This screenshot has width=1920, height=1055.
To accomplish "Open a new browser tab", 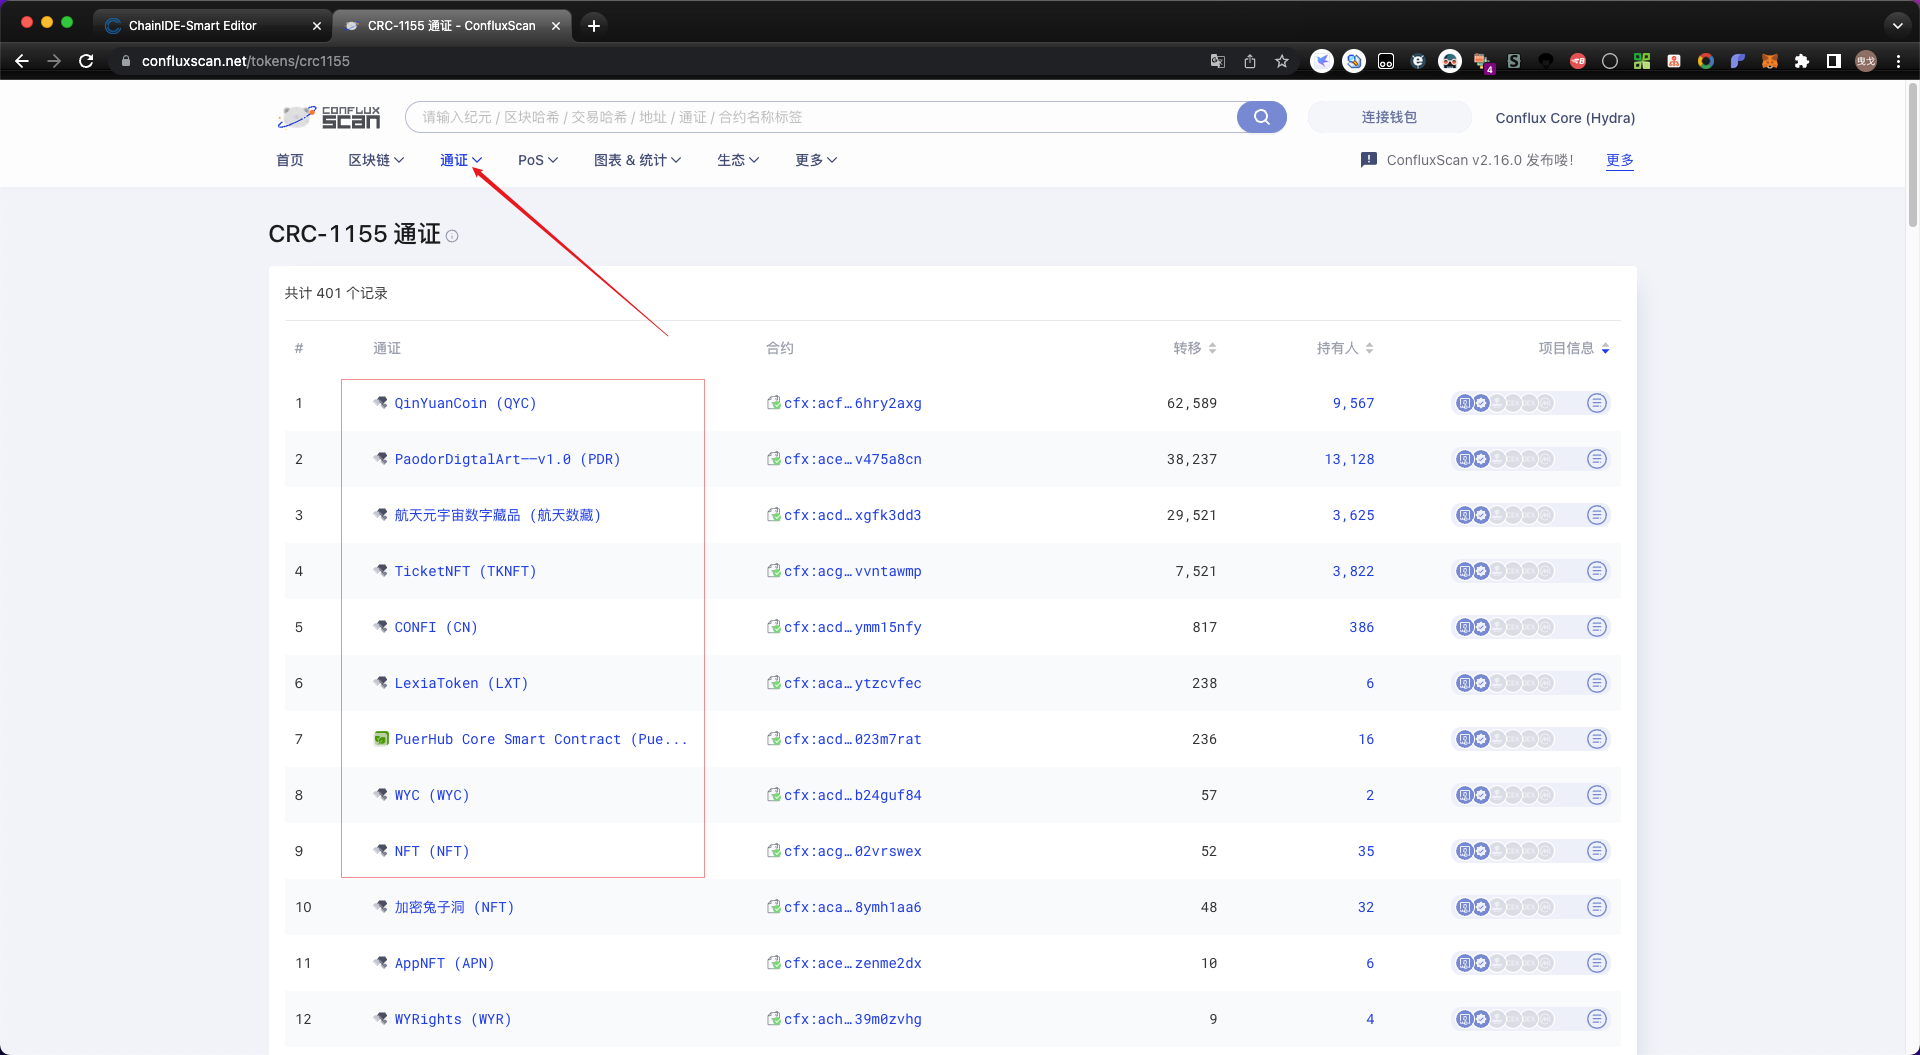I will (x=594, y=25).
